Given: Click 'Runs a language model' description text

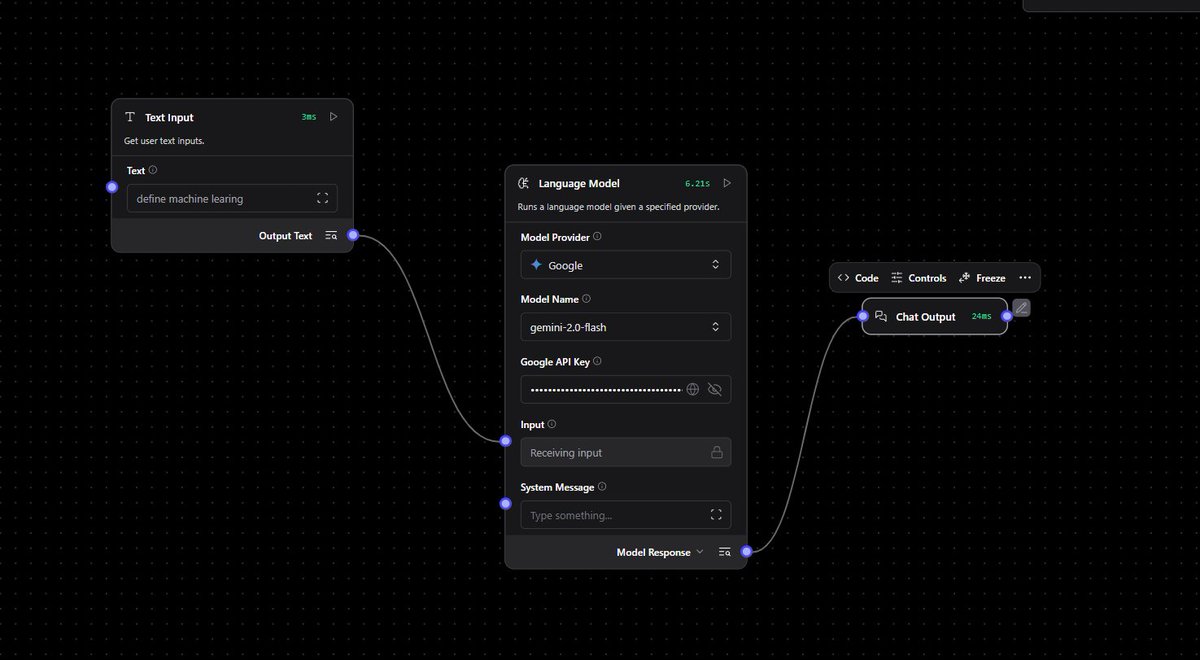Looking at the screenshot, I should point(620,207).
